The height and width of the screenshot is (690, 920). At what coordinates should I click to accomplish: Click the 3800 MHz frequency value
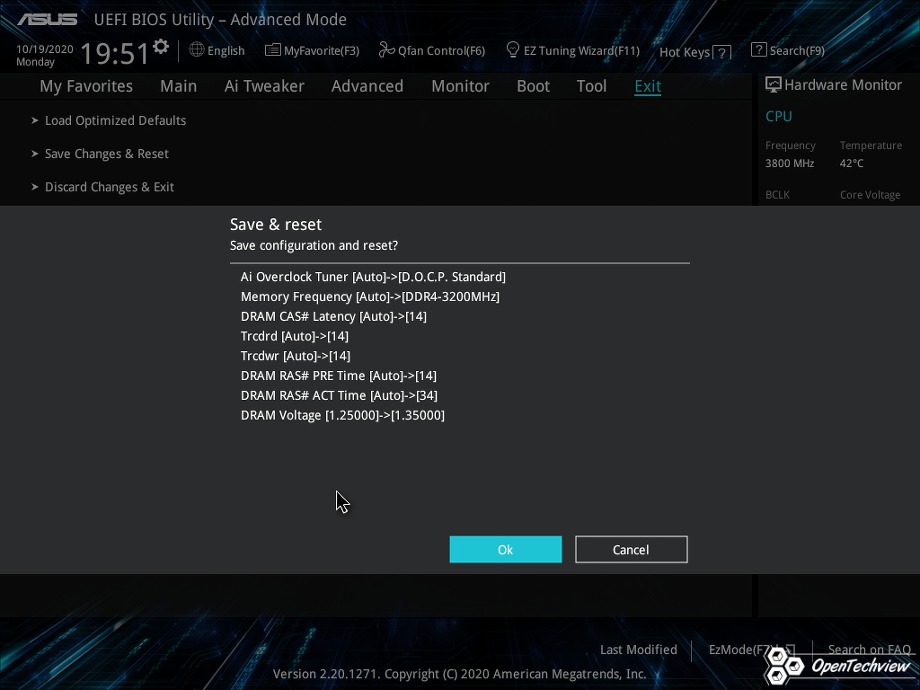[x=790, y=163]
